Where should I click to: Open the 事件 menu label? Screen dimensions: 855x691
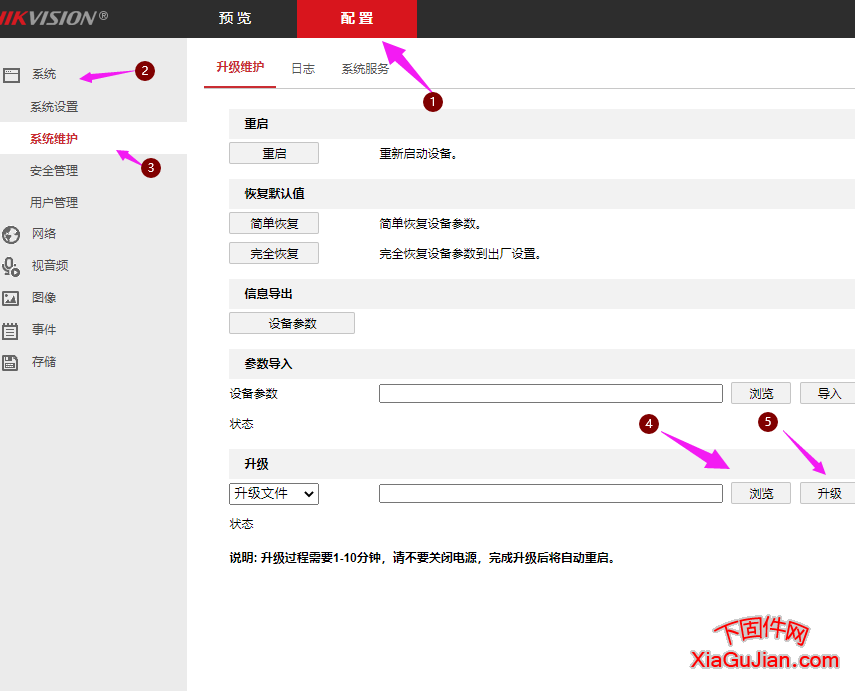(44, 330)
